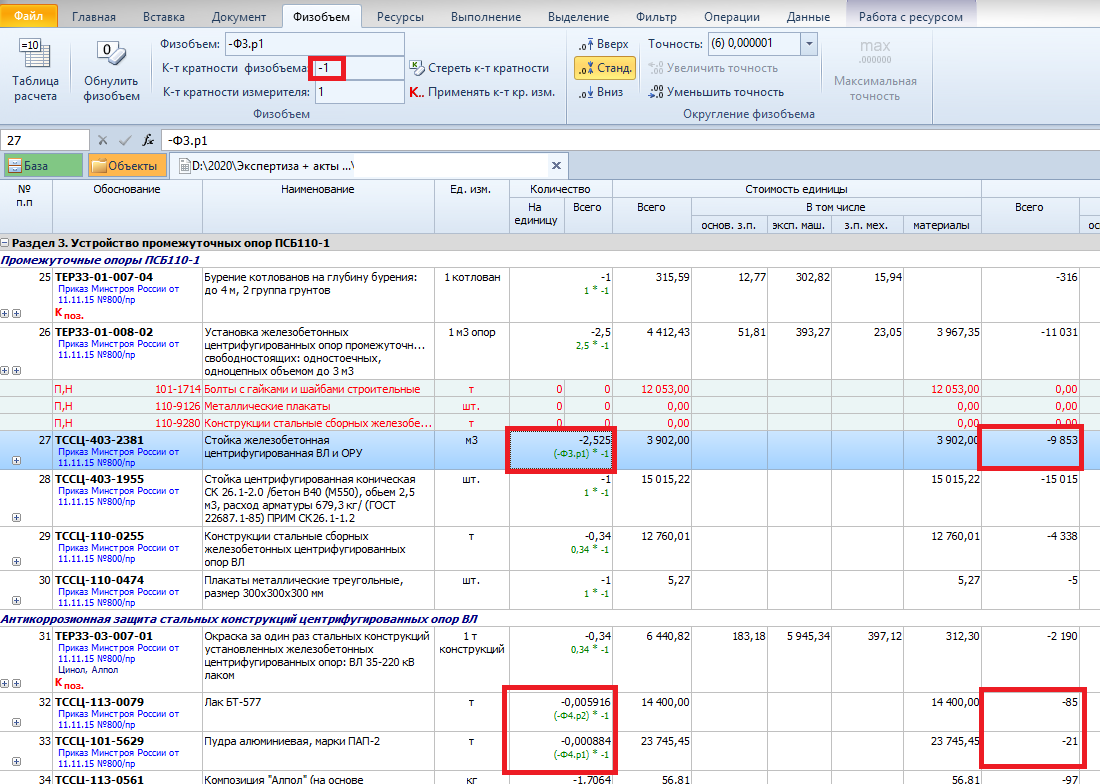Viewport: 1100px width, 784px height.
Task: Open the Файл menu
Action: (x=30, y=17)
